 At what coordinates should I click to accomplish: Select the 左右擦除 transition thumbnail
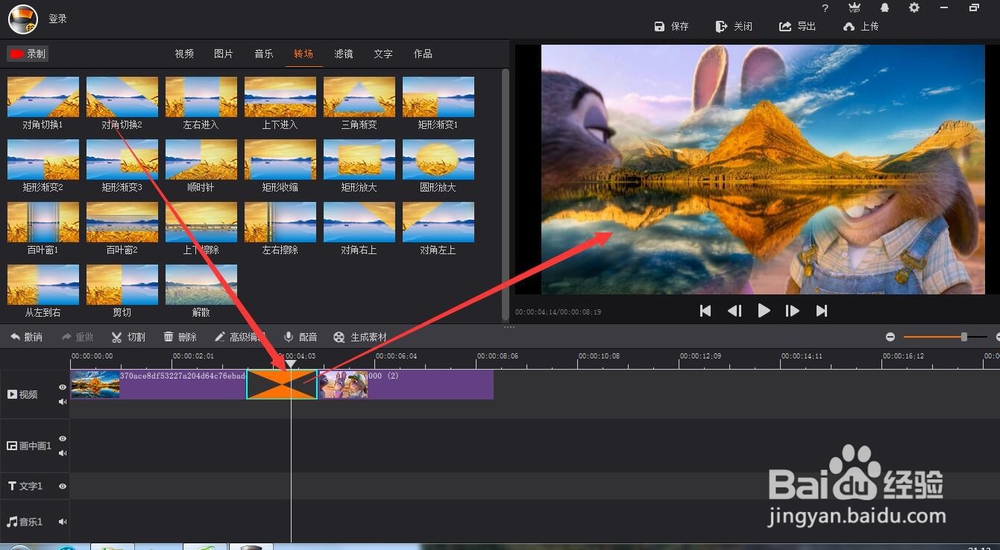(x=280, y=222)
